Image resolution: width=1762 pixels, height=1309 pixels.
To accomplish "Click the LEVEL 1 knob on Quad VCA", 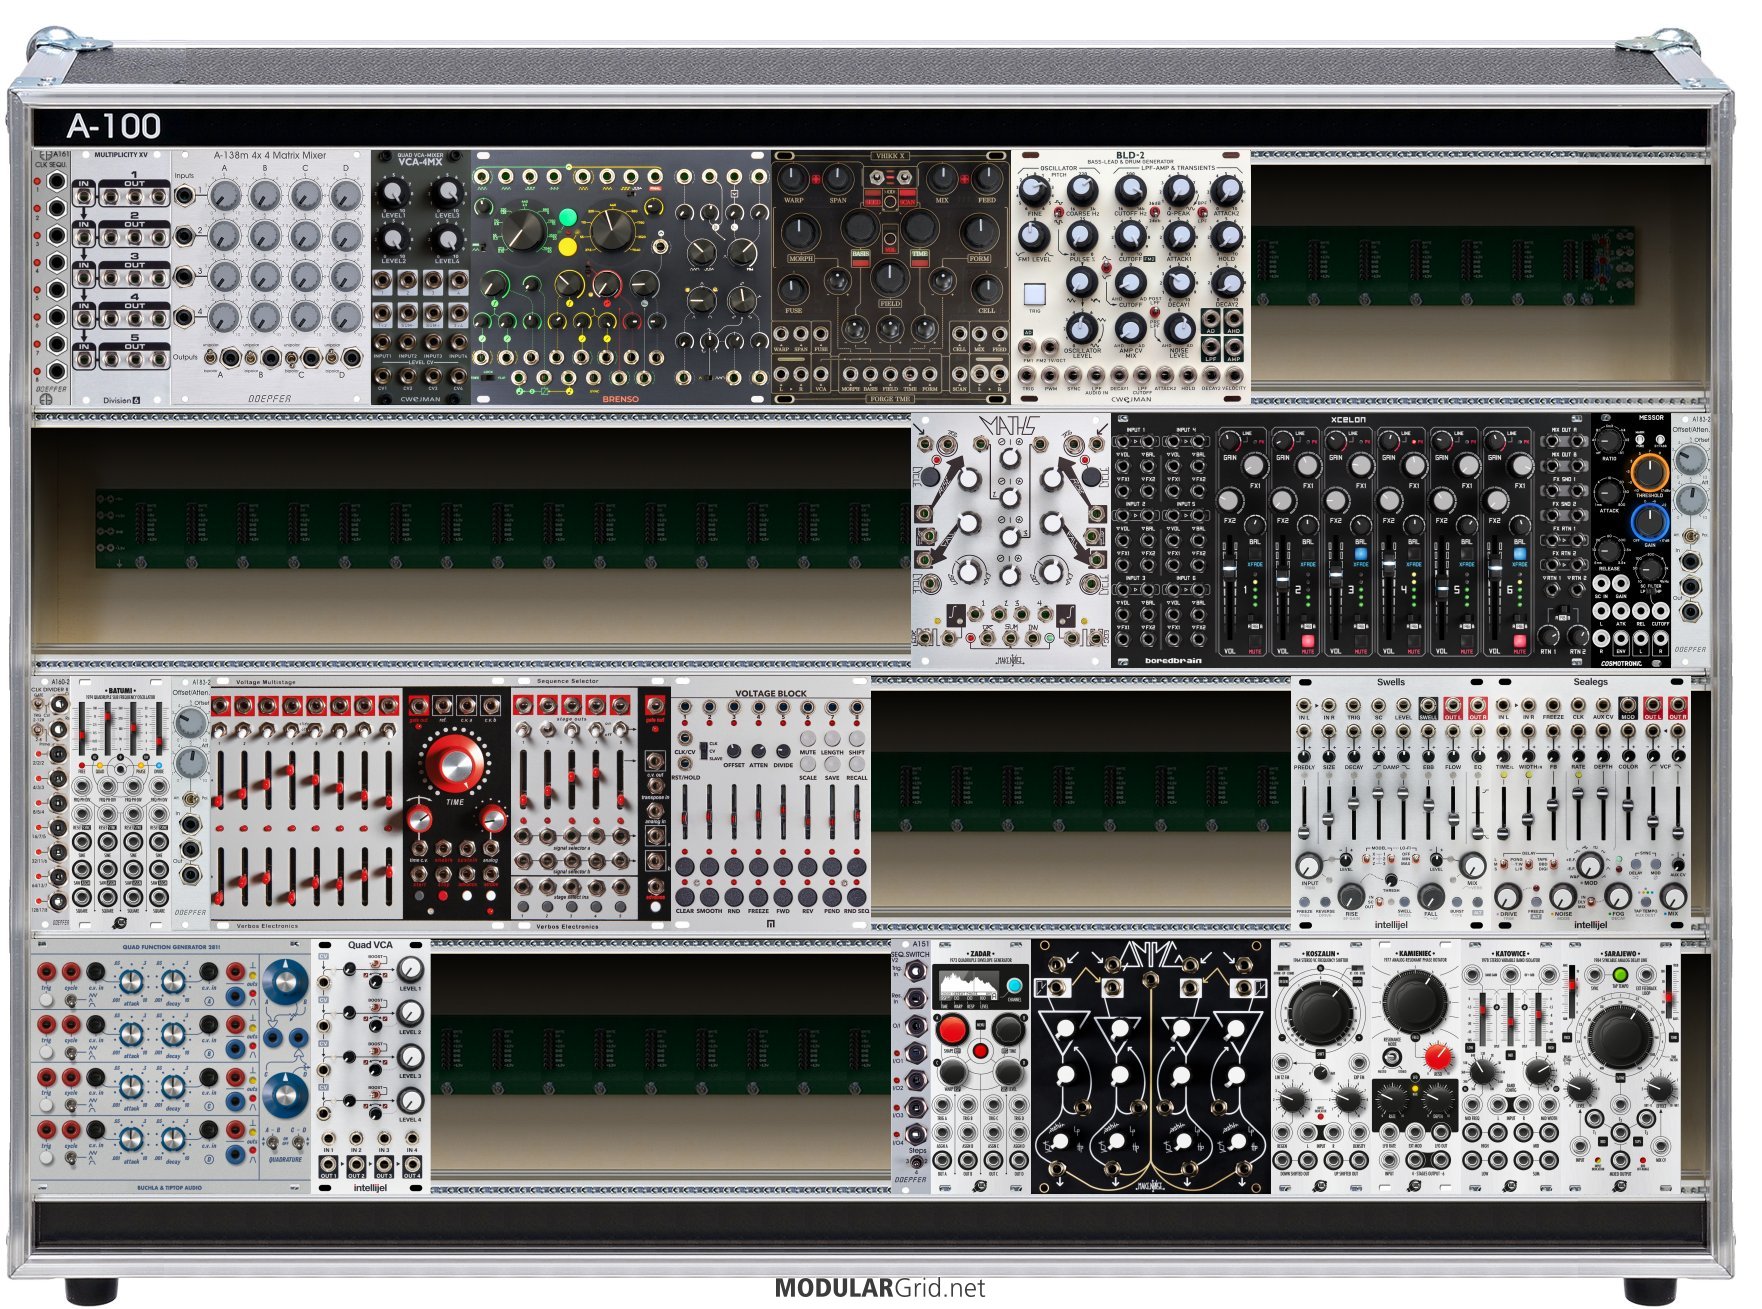I will tap(410, 969).
